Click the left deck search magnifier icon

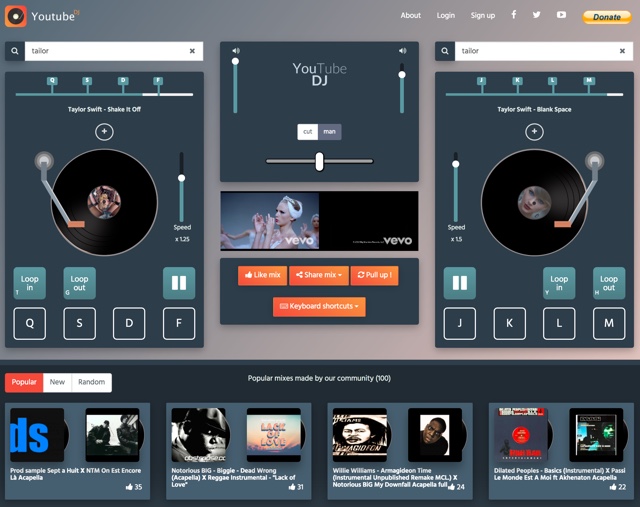15,51
